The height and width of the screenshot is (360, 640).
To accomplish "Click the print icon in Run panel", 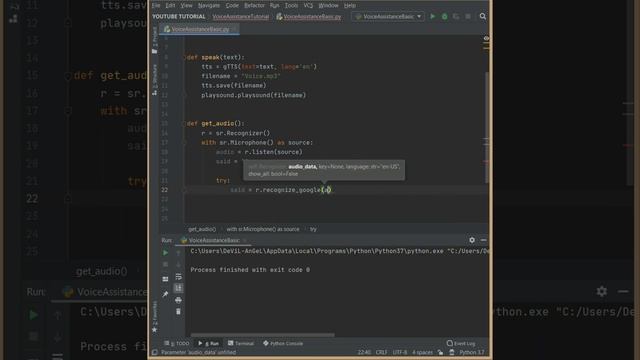I will click(x=178, y=300).
